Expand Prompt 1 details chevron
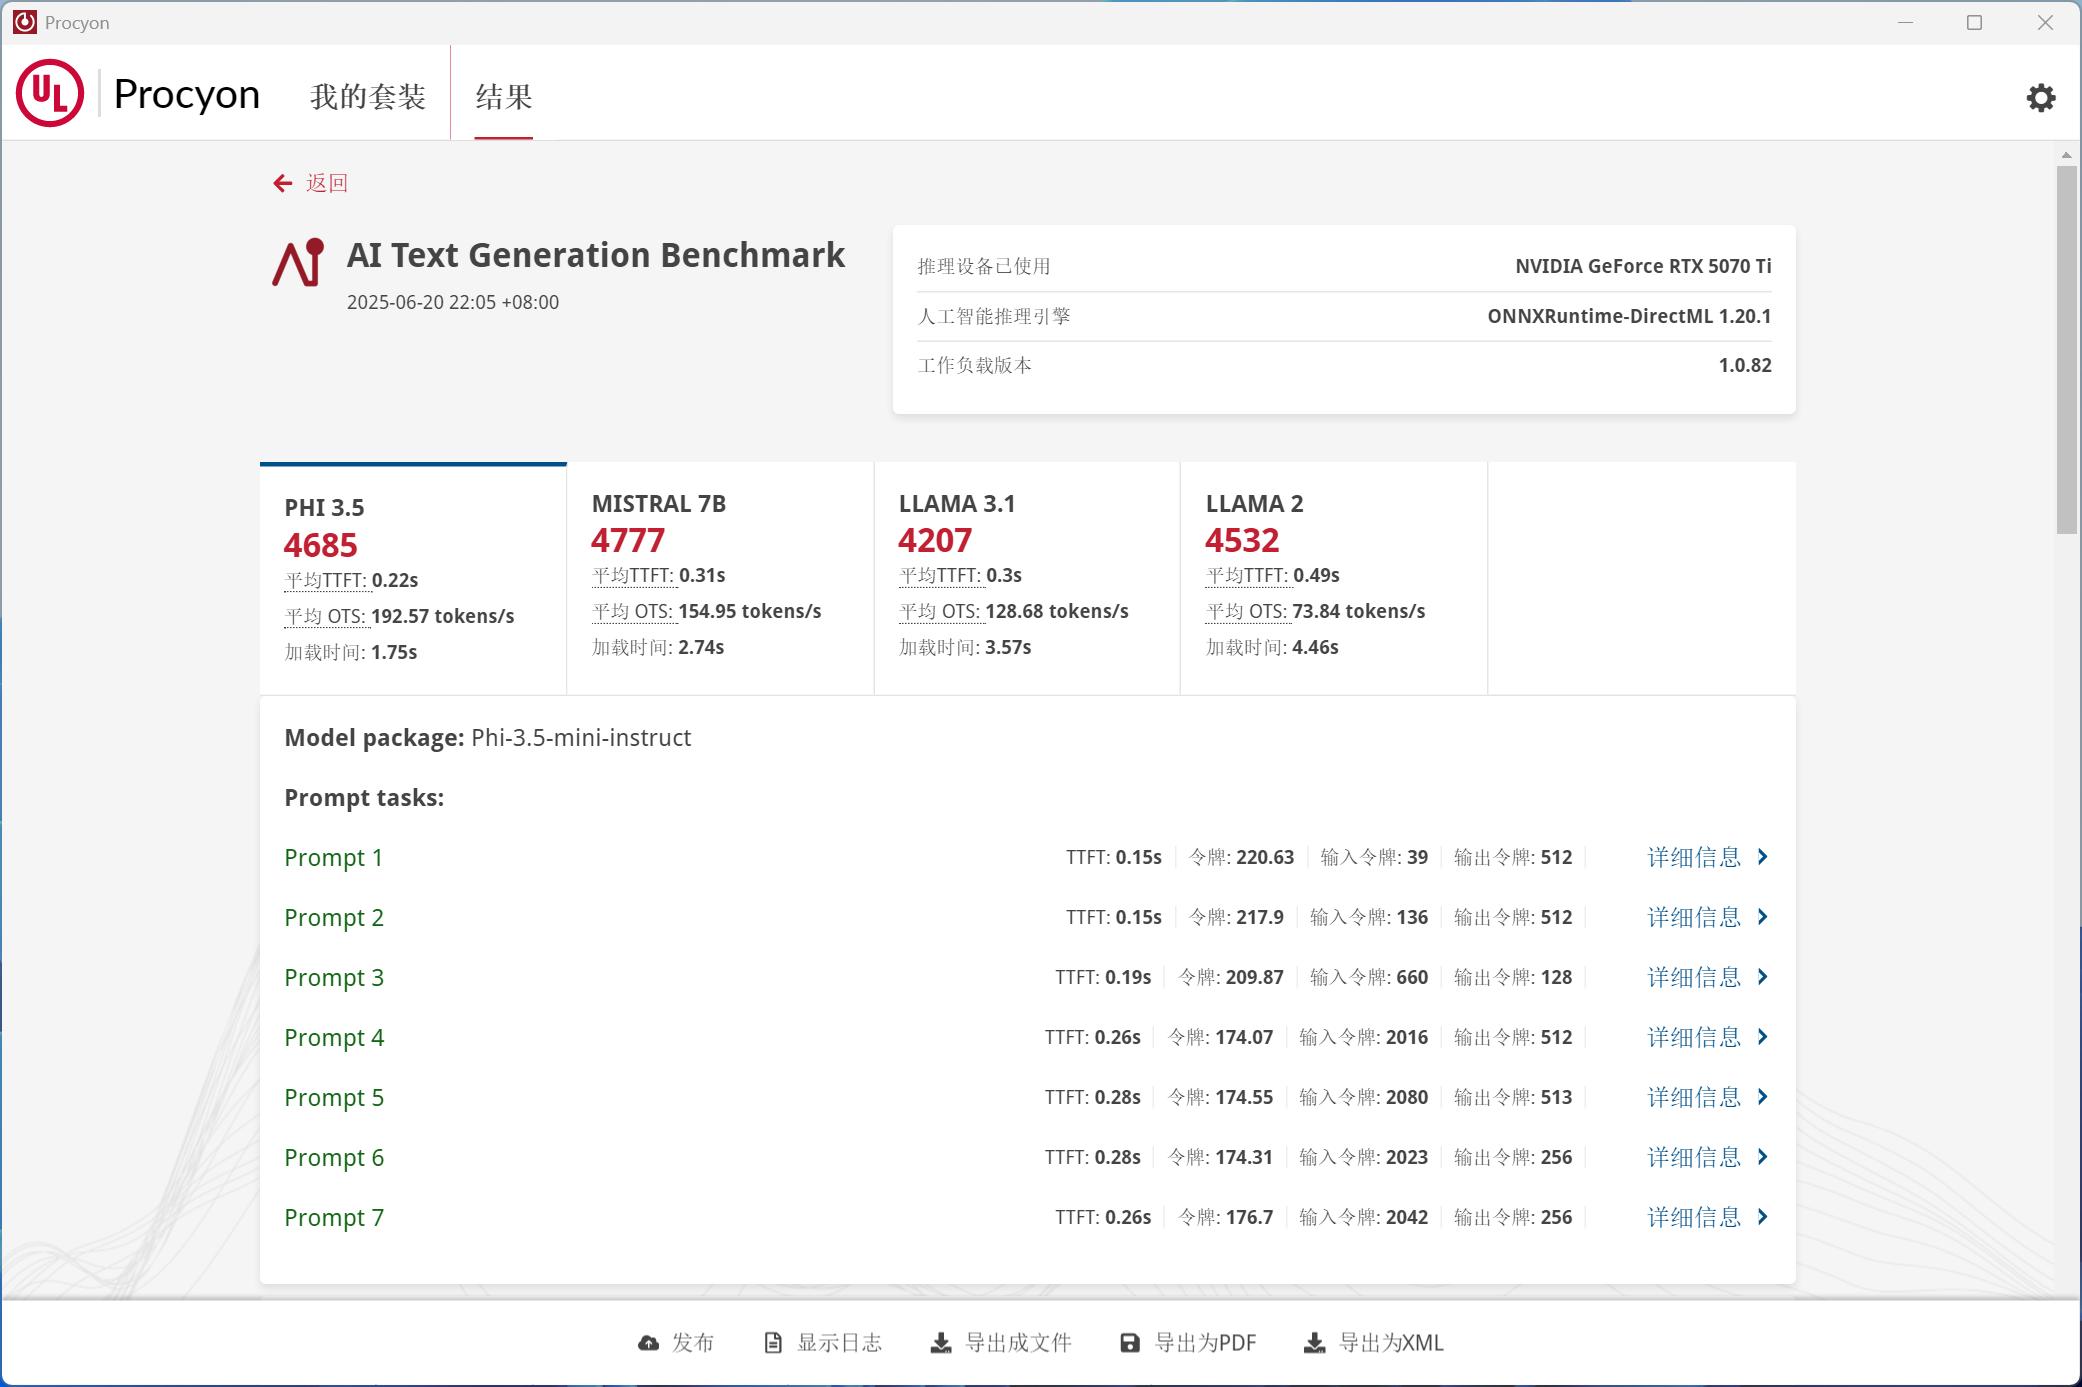Image resolution: width=2082 pixels, height=1387 pixels. (x=1763, y=857)
